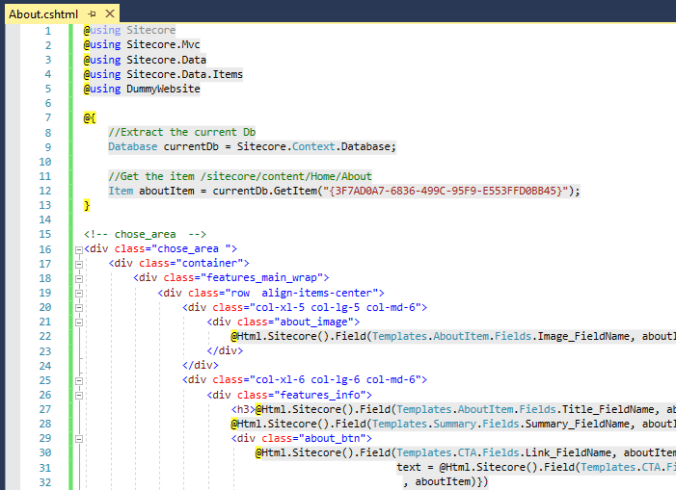Click line number 12 in the margin
The height and width of the screenshot is (490, 676).
coord(45,190)
